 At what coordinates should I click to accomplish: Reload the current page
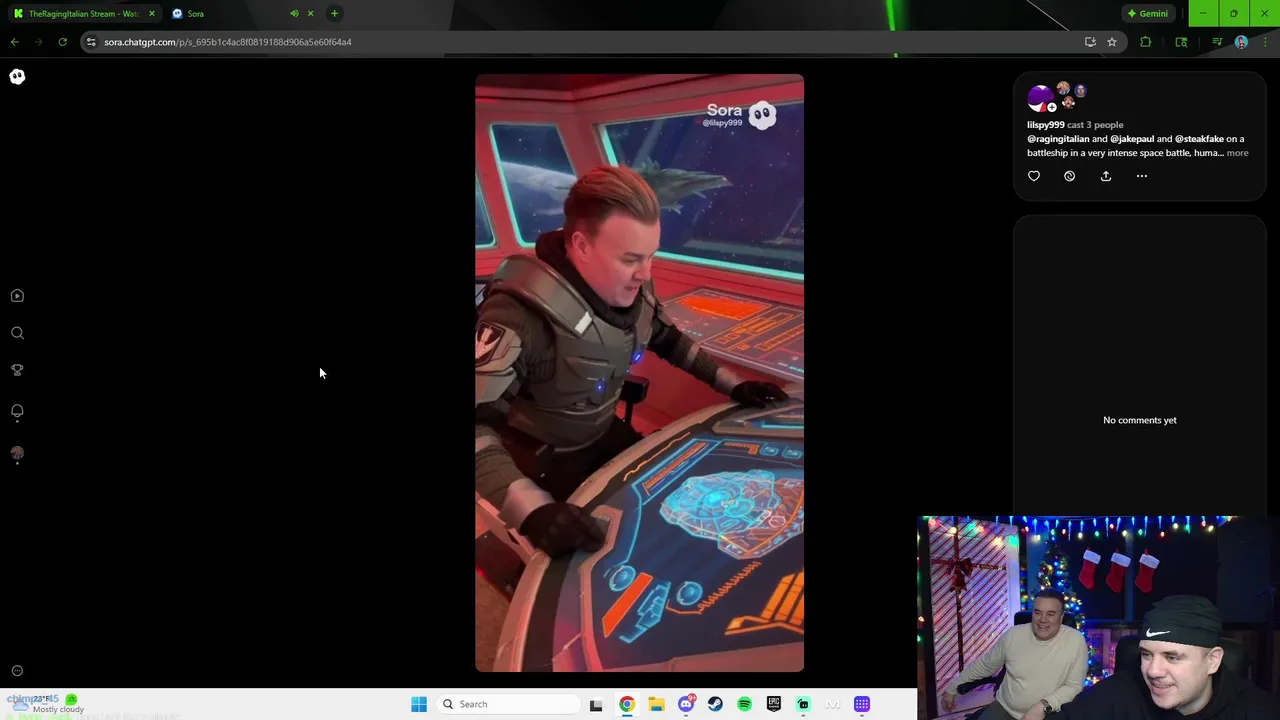tap(62, 42)
